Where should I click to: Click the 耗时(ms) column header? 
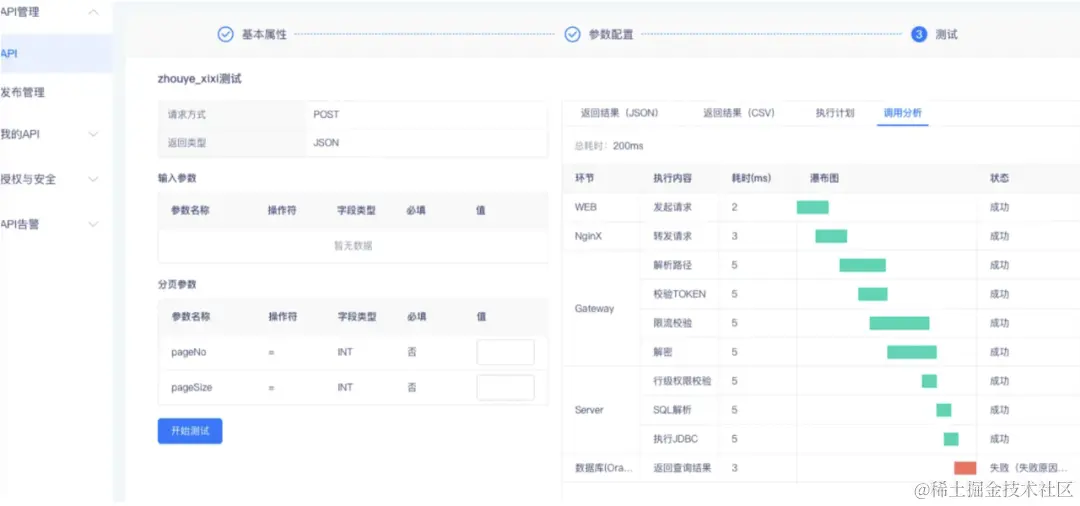point(751,178)
